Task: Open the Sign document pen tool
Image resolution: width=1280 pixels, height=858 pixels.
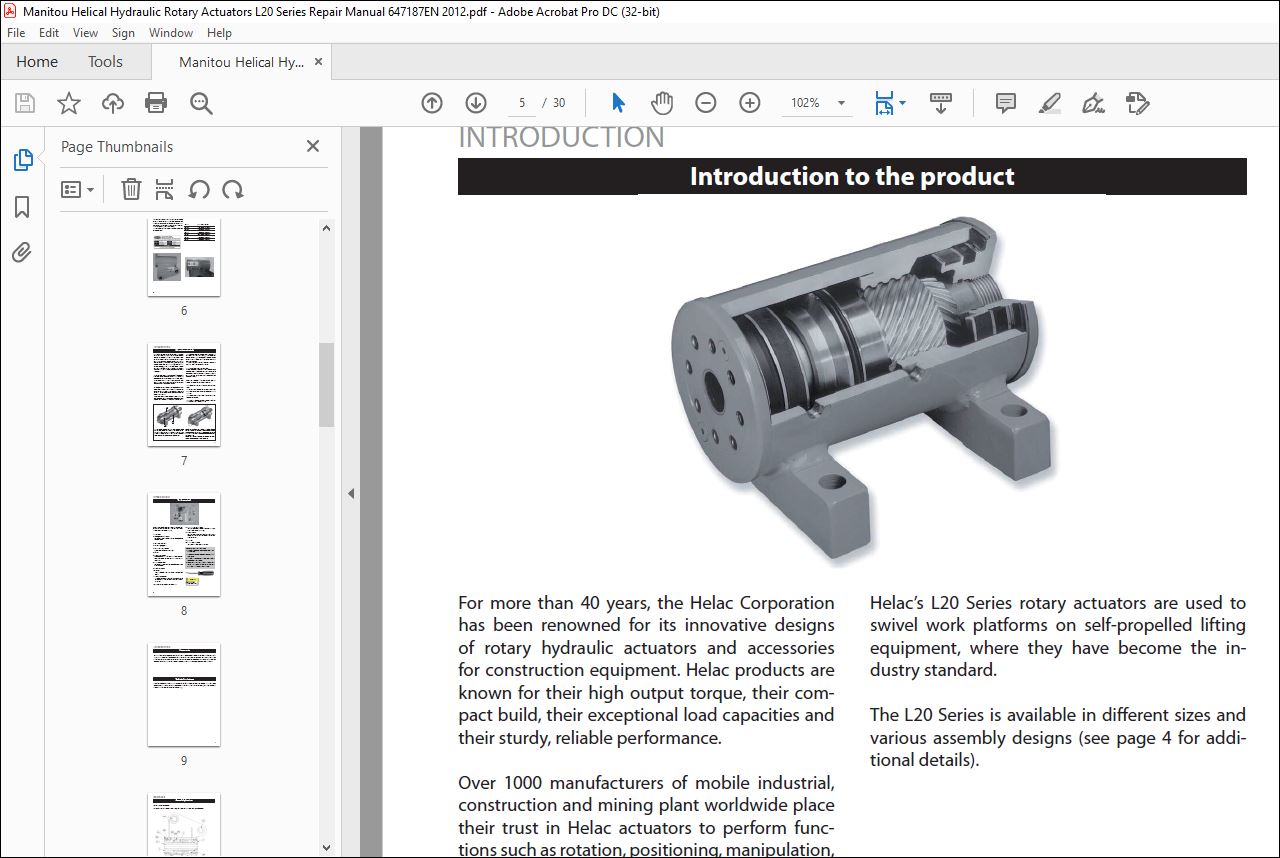Action: (x=1093, y=103)
